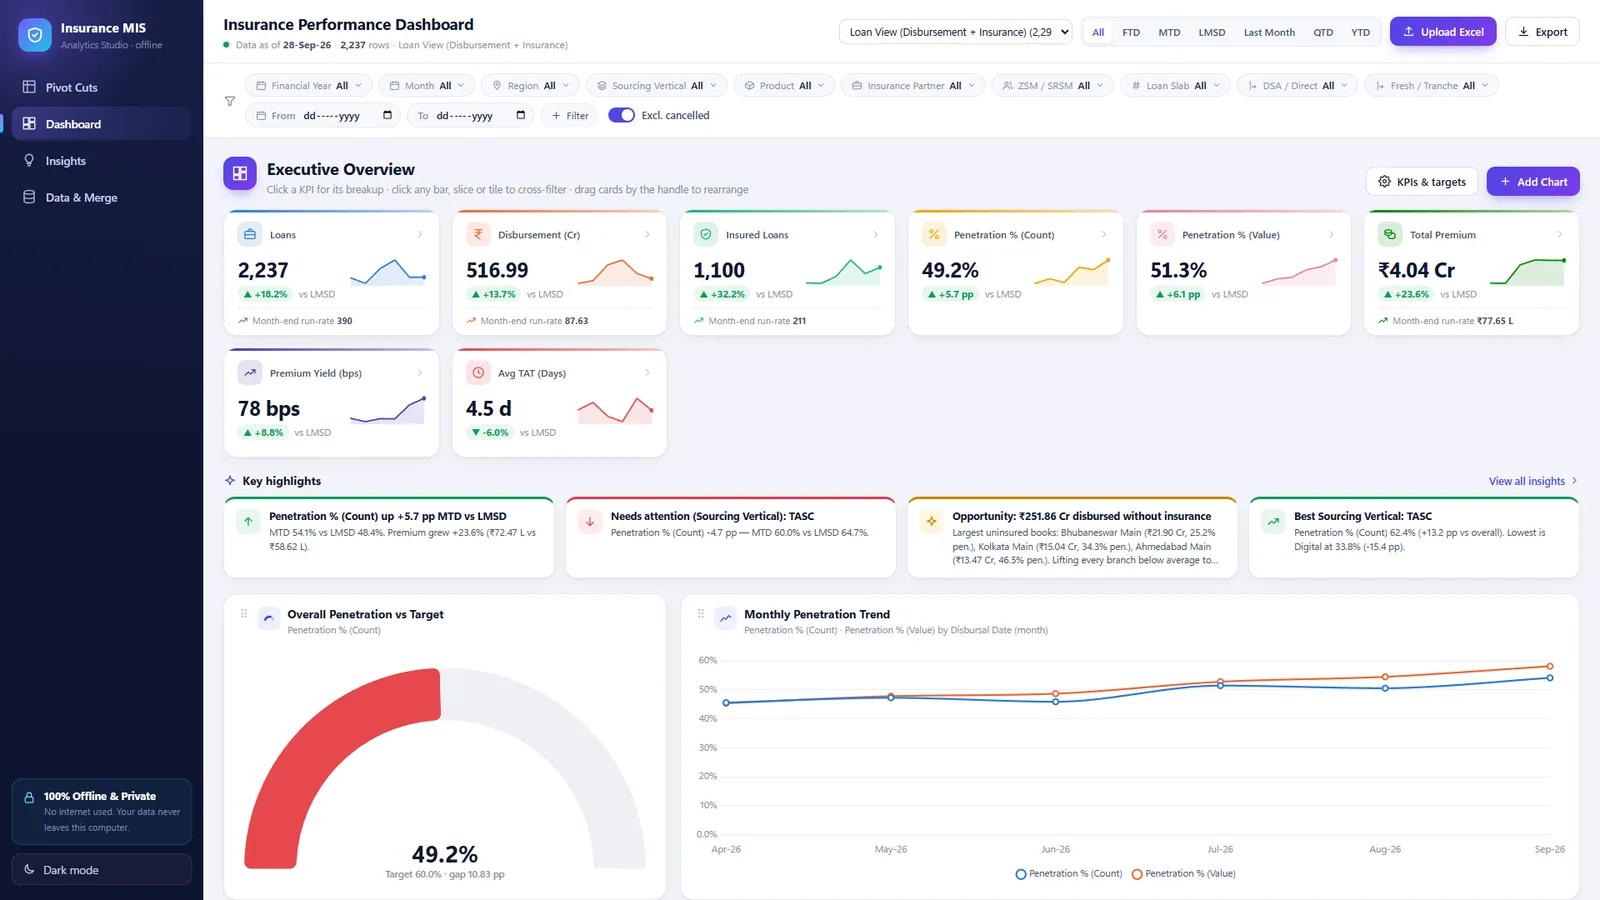Screen dimensions: 1600x900
Task: Click the Penetration % (Value) percent icon
Action: click(1162, 234)
